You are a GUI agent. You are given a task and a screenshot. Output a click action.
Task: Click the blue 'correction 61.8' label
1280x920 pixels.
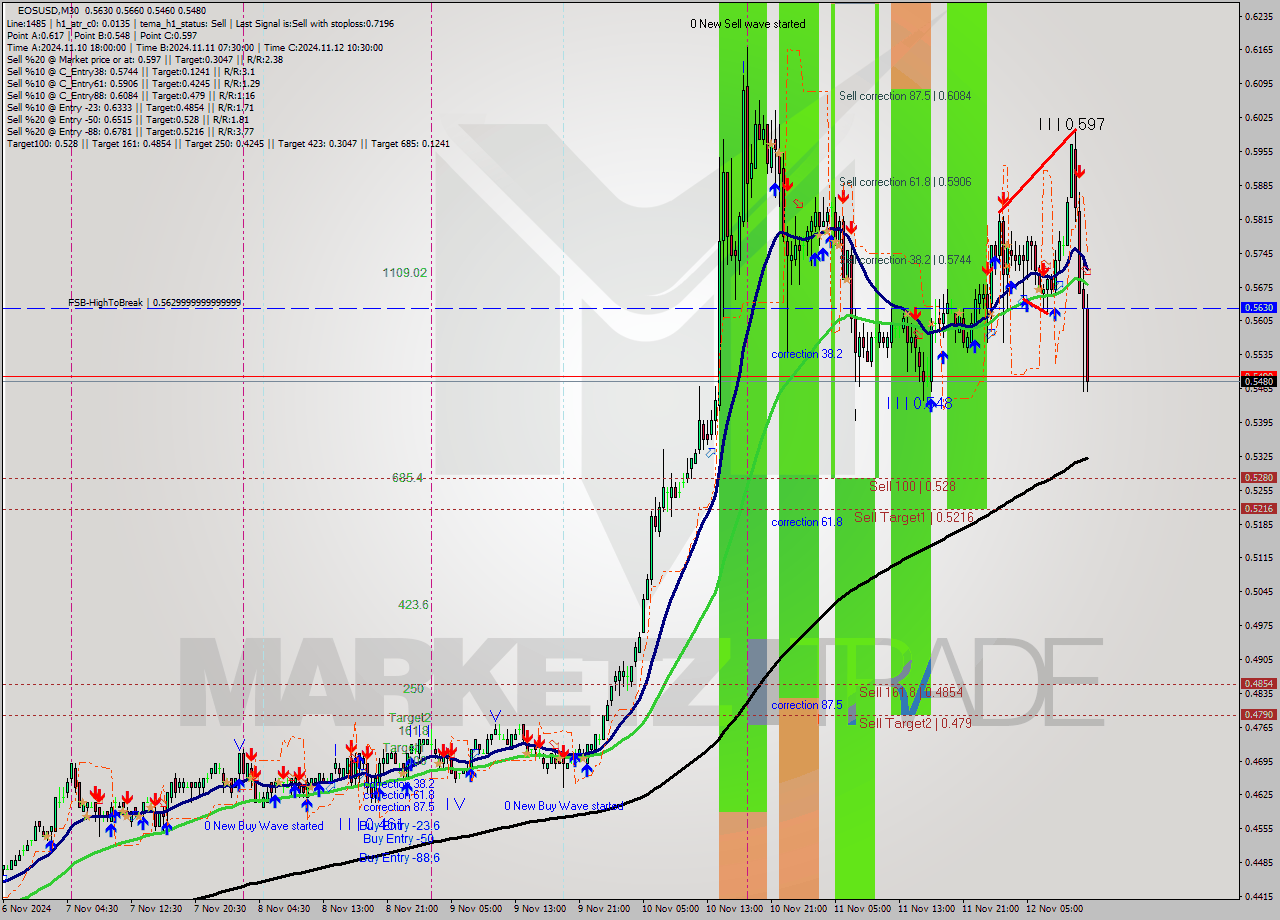(x=806, y=522)
